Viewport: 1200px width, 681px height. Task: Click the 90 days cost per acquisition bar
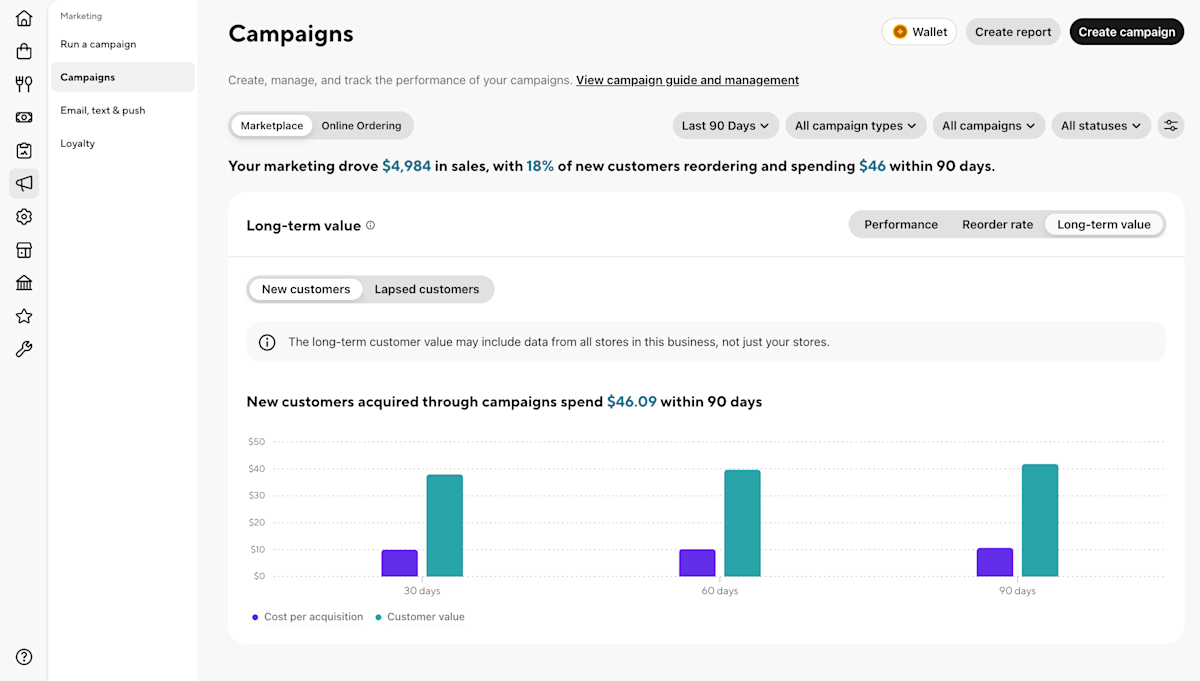[995, 562]
